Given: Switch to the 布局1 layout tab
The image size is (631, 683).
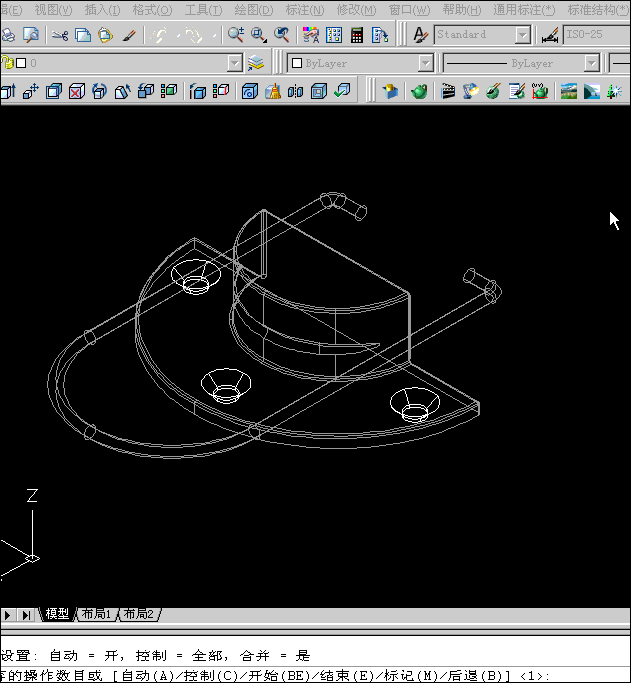Looking at the screenshot, I should [98, 614].
